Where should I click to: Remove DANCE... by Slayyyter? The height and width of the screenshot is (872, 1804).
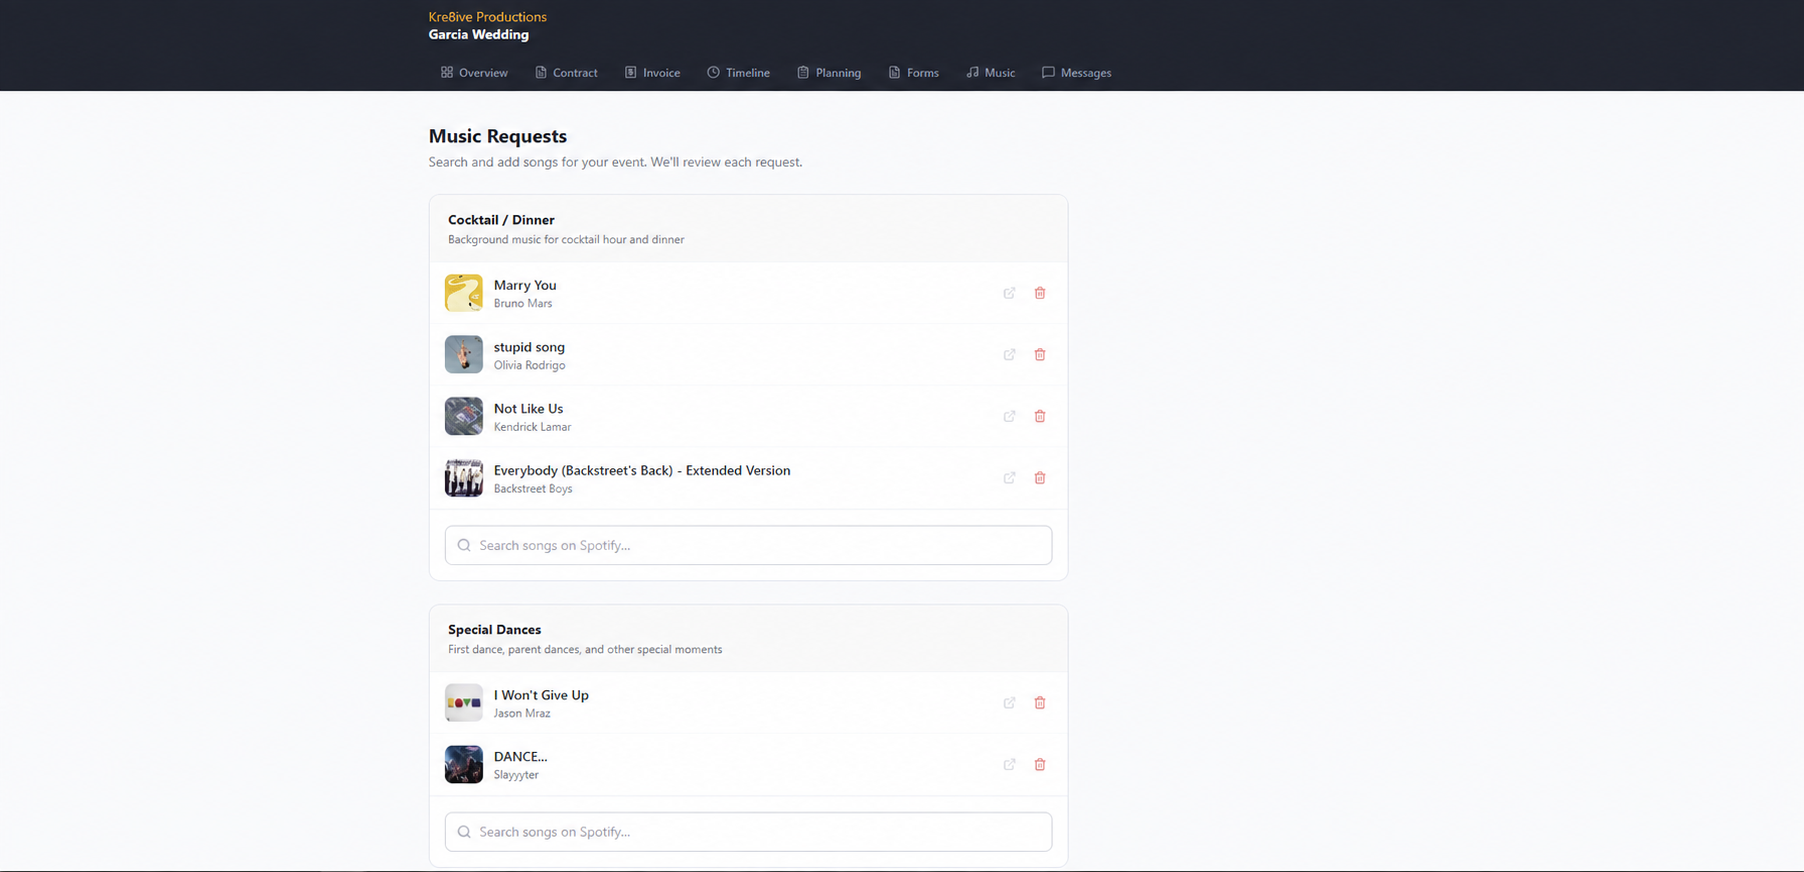click(x=1040, y=765)
